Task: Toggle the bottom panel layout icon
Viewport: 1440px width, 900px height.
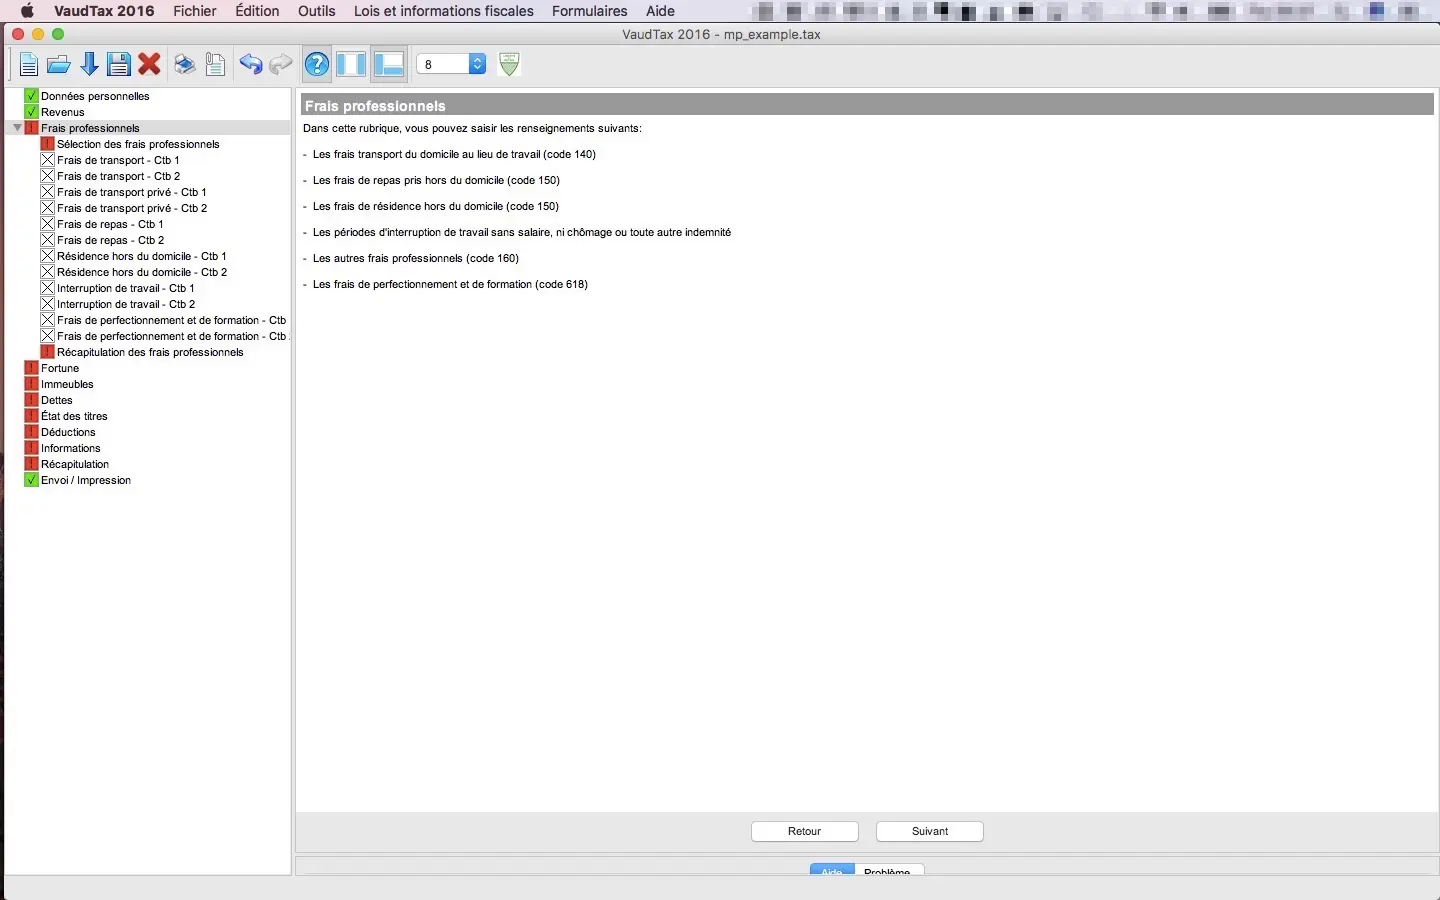Action: click(389, 65)
